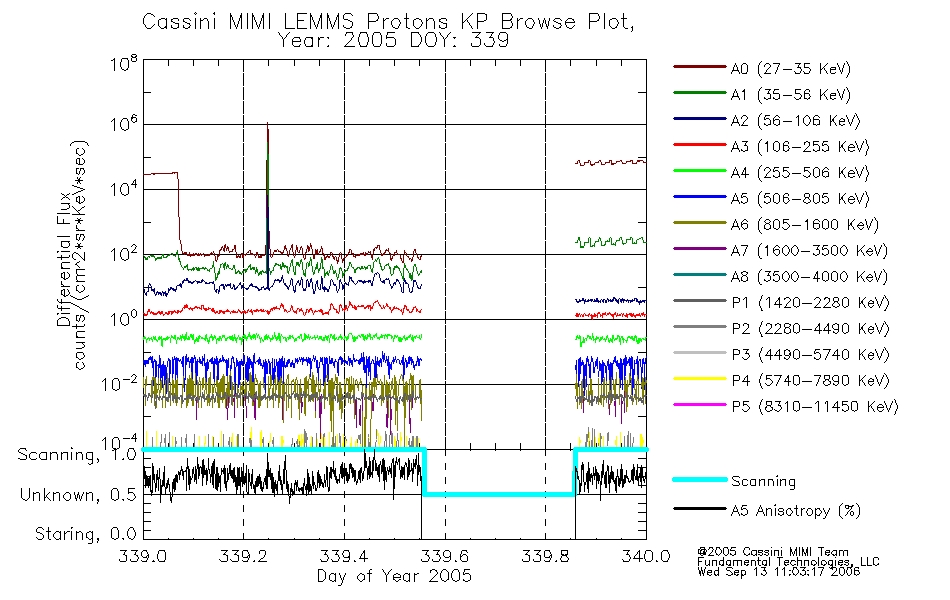Click the cyan Scanning legend line
Image resolution: width=950 pixels, height=600 pixels.
click(700, 479)
